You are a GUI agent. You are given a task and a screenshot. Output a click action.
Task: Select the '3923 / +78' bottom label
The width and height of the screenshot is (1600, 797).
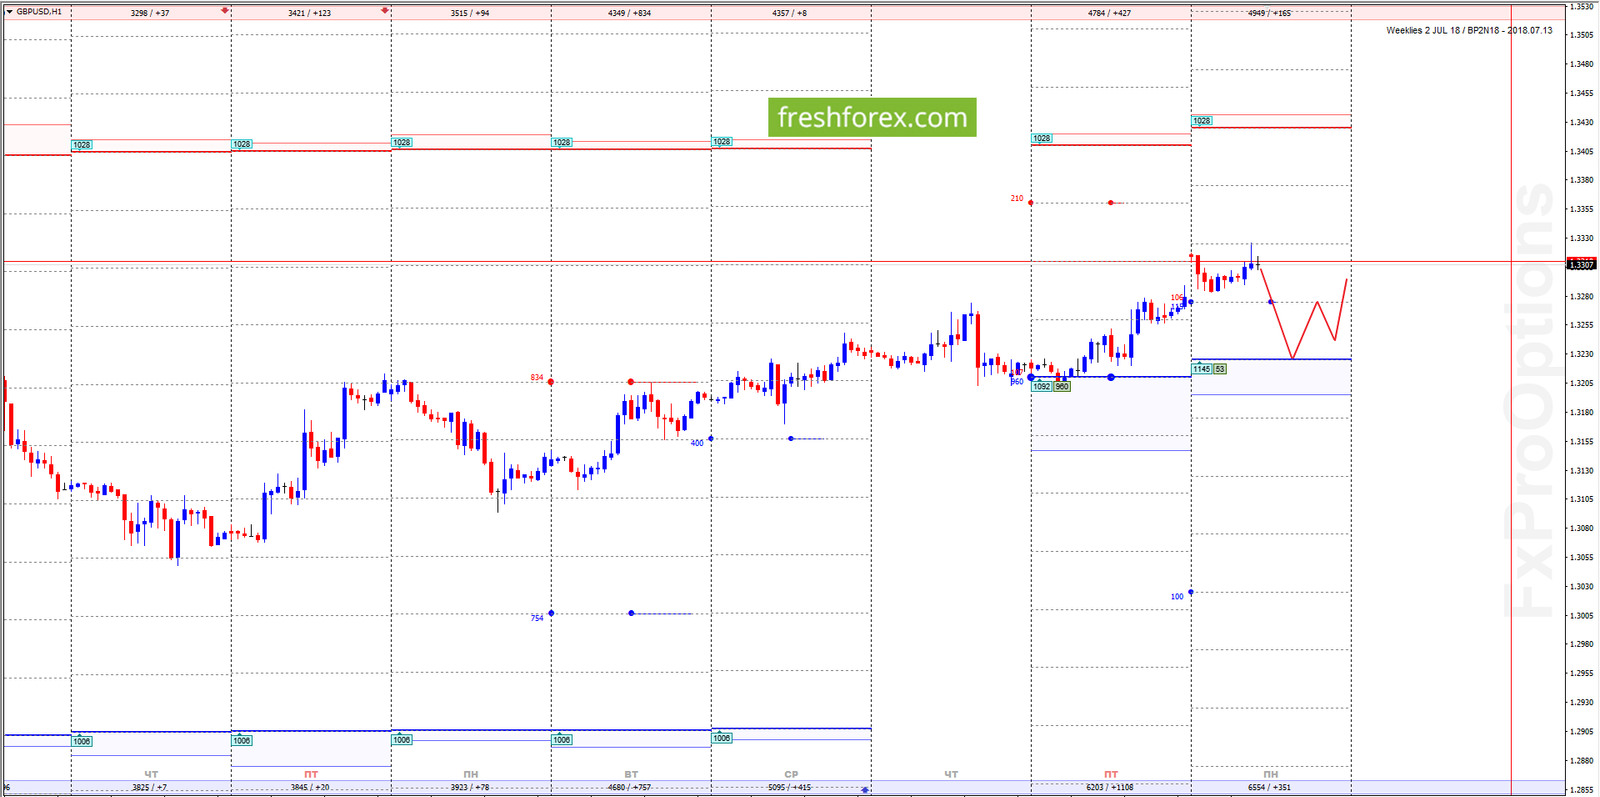470,788
